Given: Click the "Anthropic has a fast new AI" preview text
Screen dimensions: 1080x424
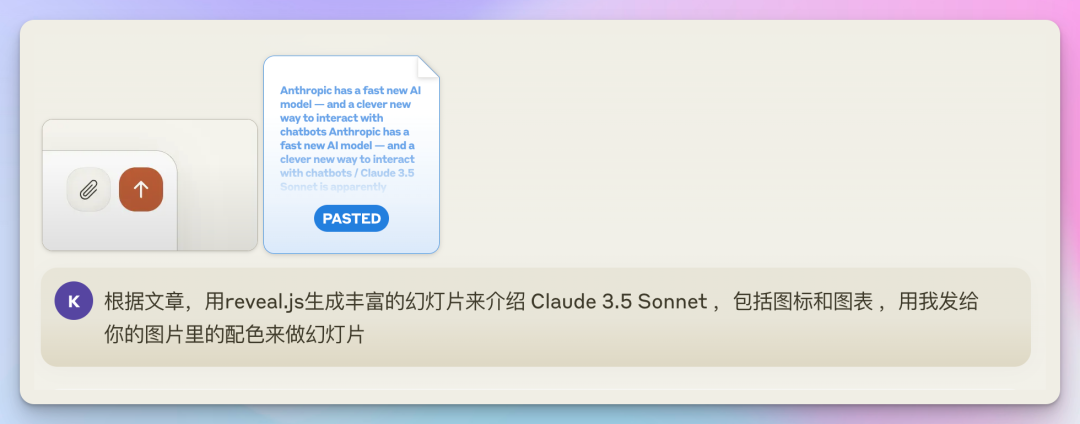Looking at the screenshot, I should 350,90.
